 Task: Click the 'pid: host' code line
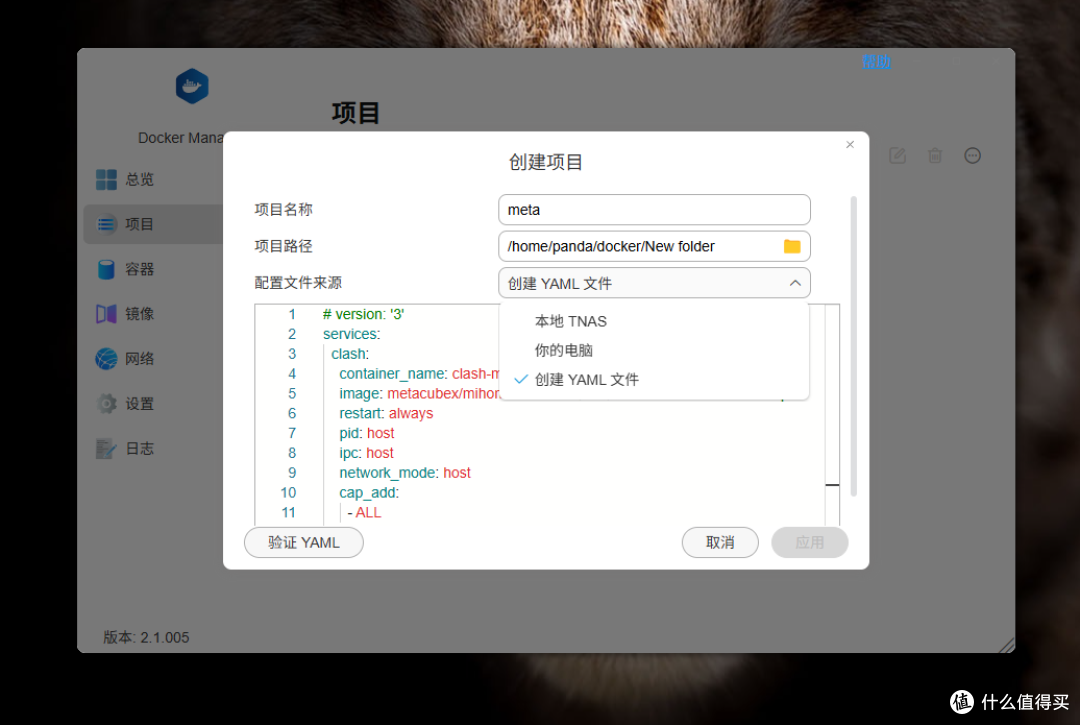pos(366,433)
